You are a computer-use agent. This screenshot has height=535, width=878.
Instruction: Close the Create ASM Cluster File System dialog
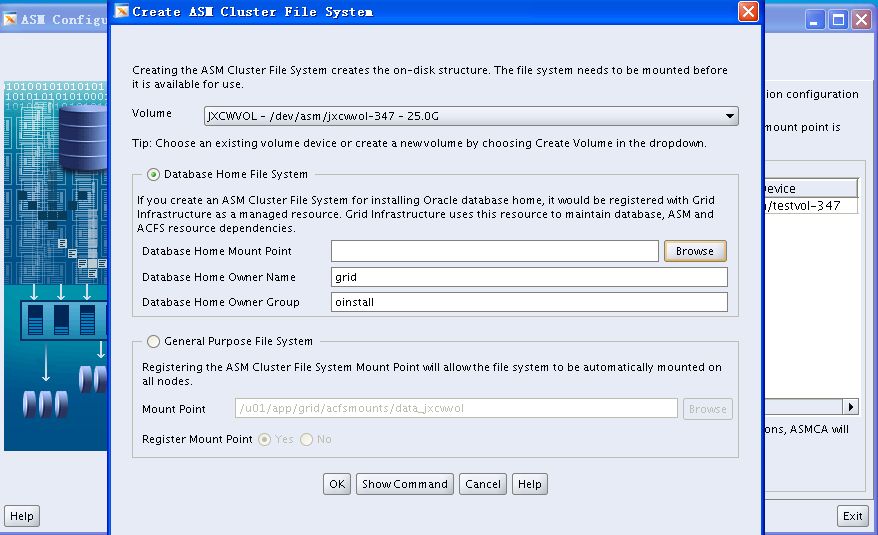(748, 11)
